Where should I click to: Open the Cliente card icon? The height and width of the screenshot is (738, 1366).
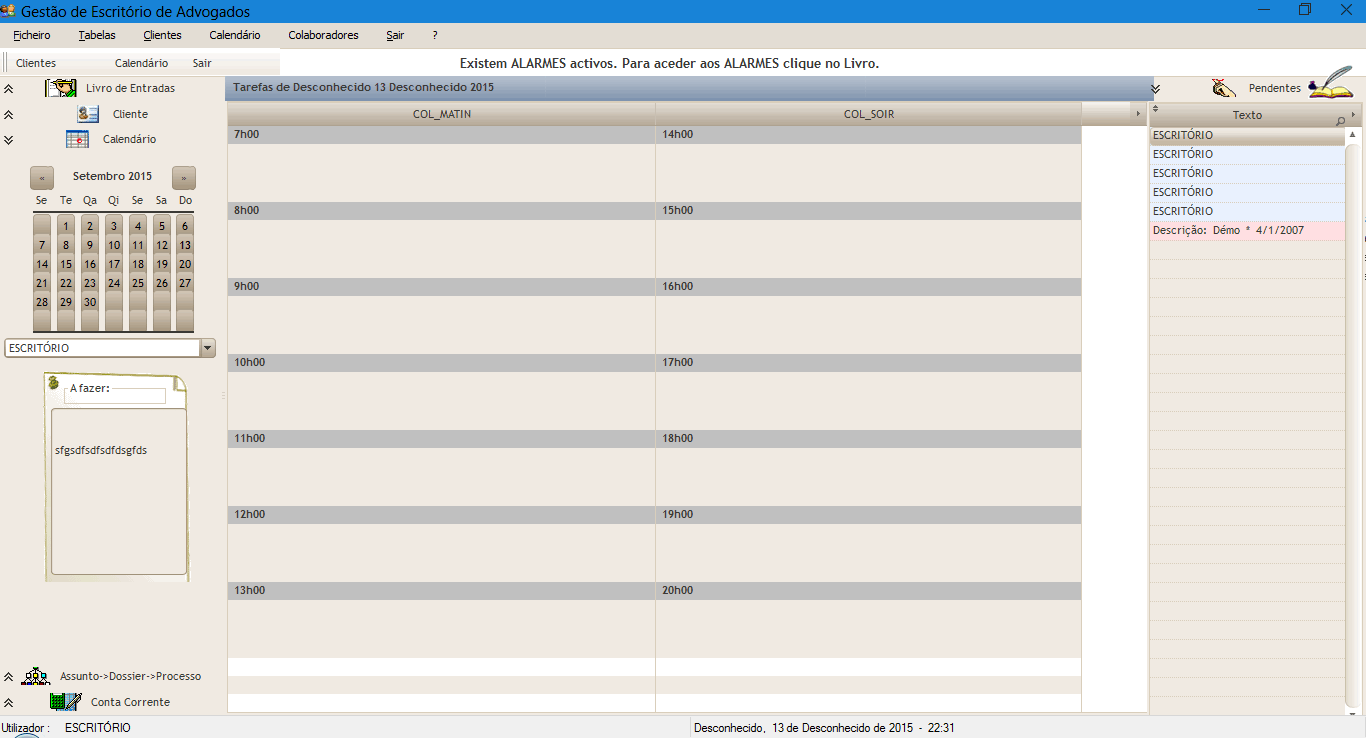(x=88, y=114)
